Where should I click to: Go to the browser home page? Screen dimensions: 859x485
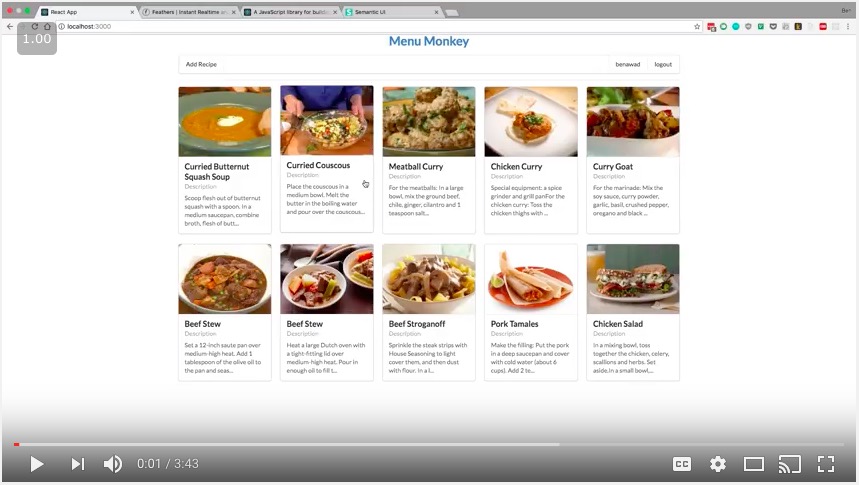pos(48,26)
